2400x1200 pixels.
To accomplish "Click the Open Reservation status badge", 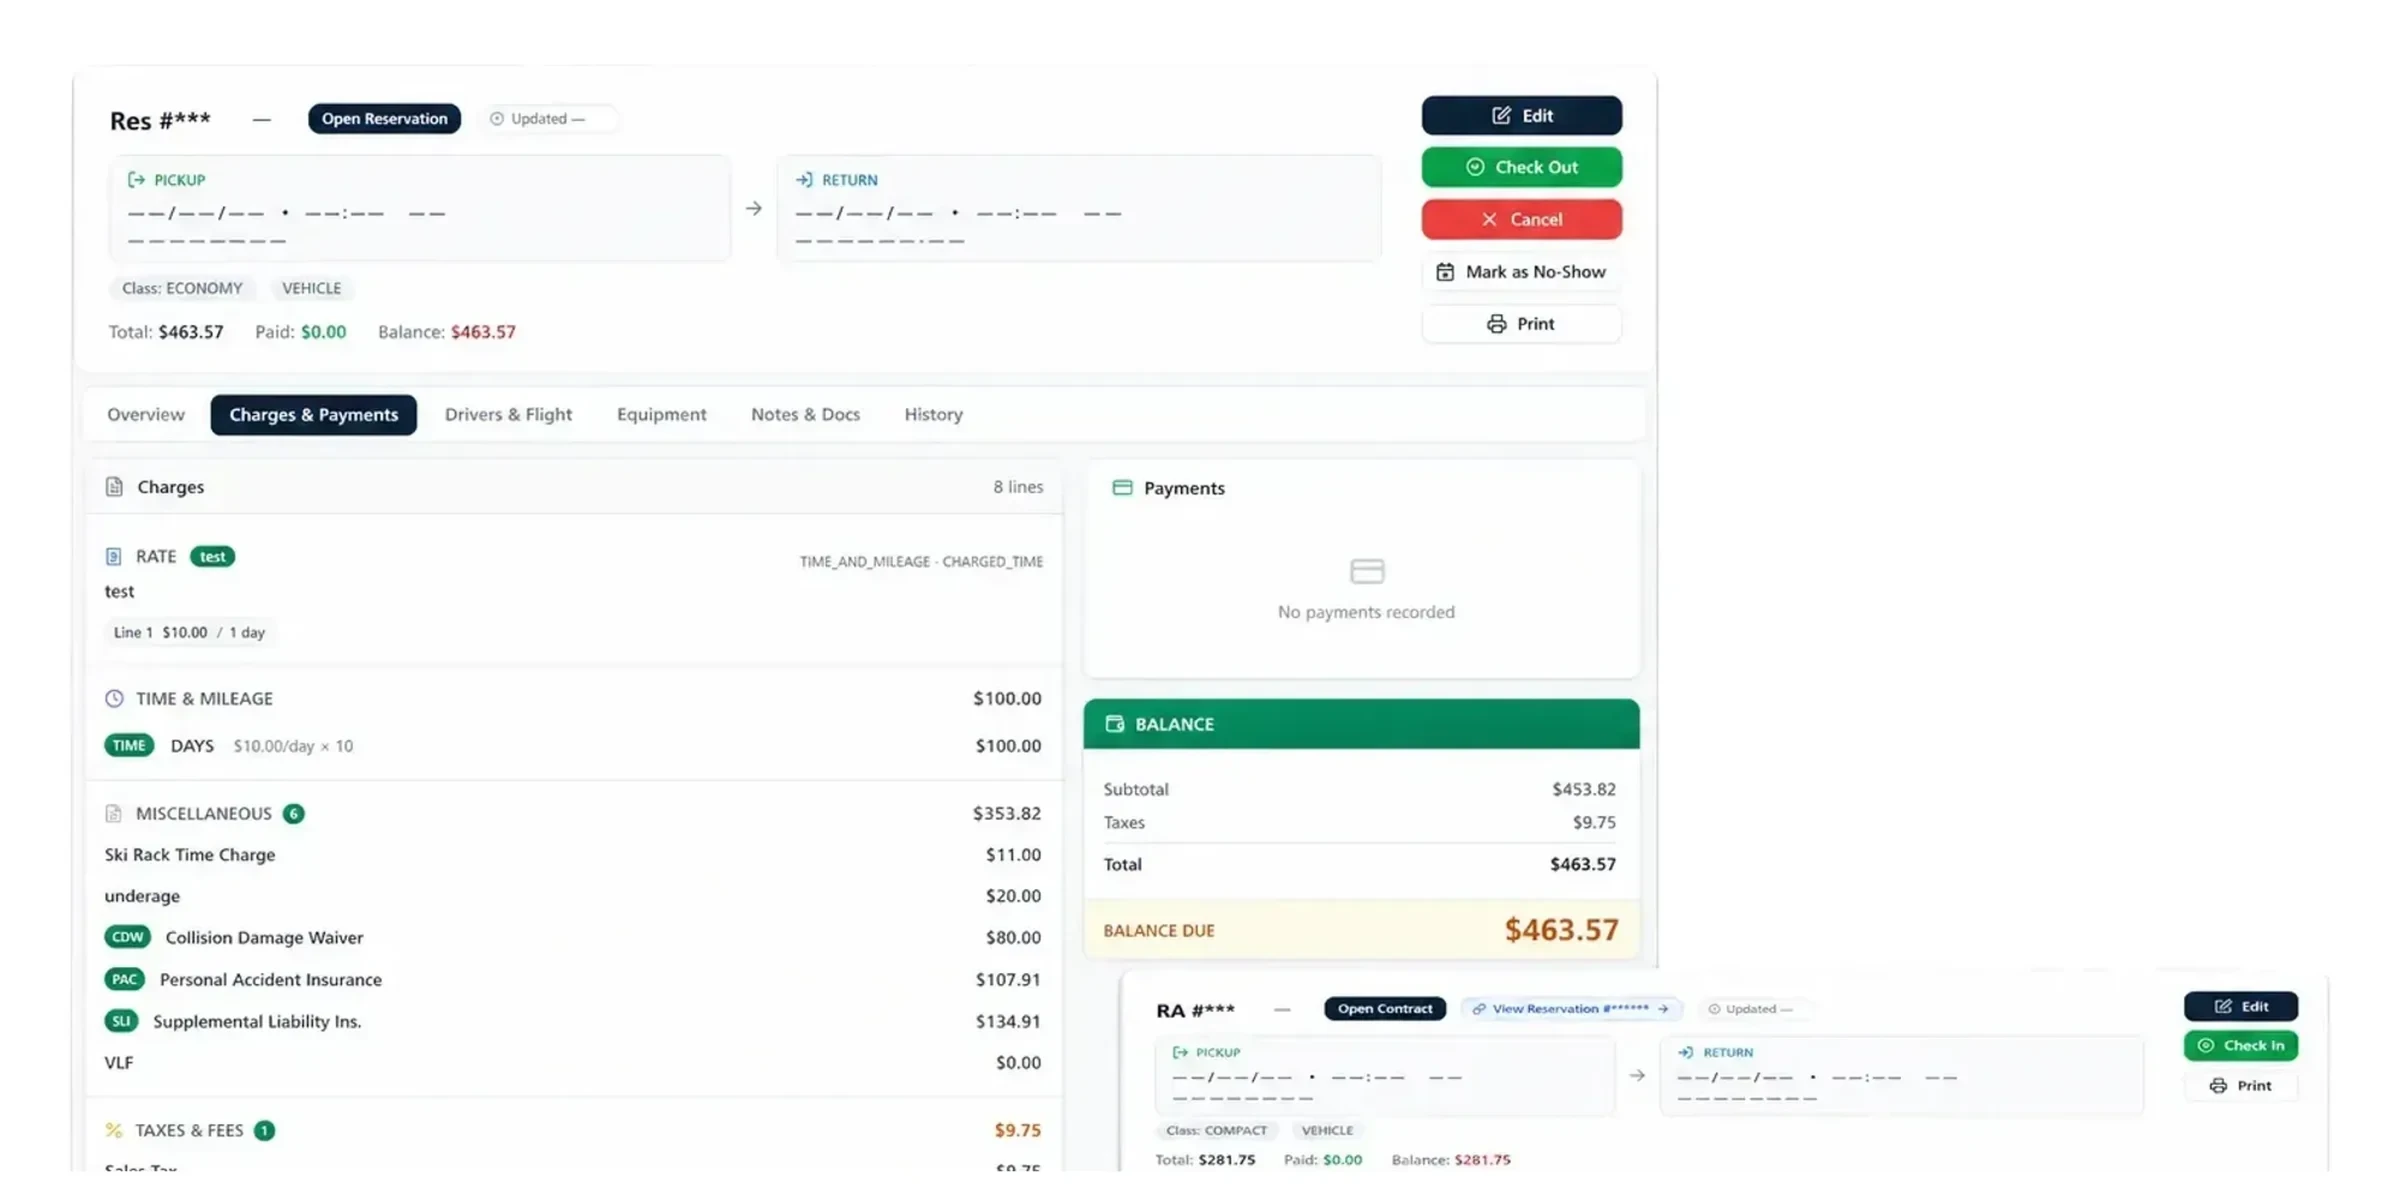I will click(x=384, y=119).
